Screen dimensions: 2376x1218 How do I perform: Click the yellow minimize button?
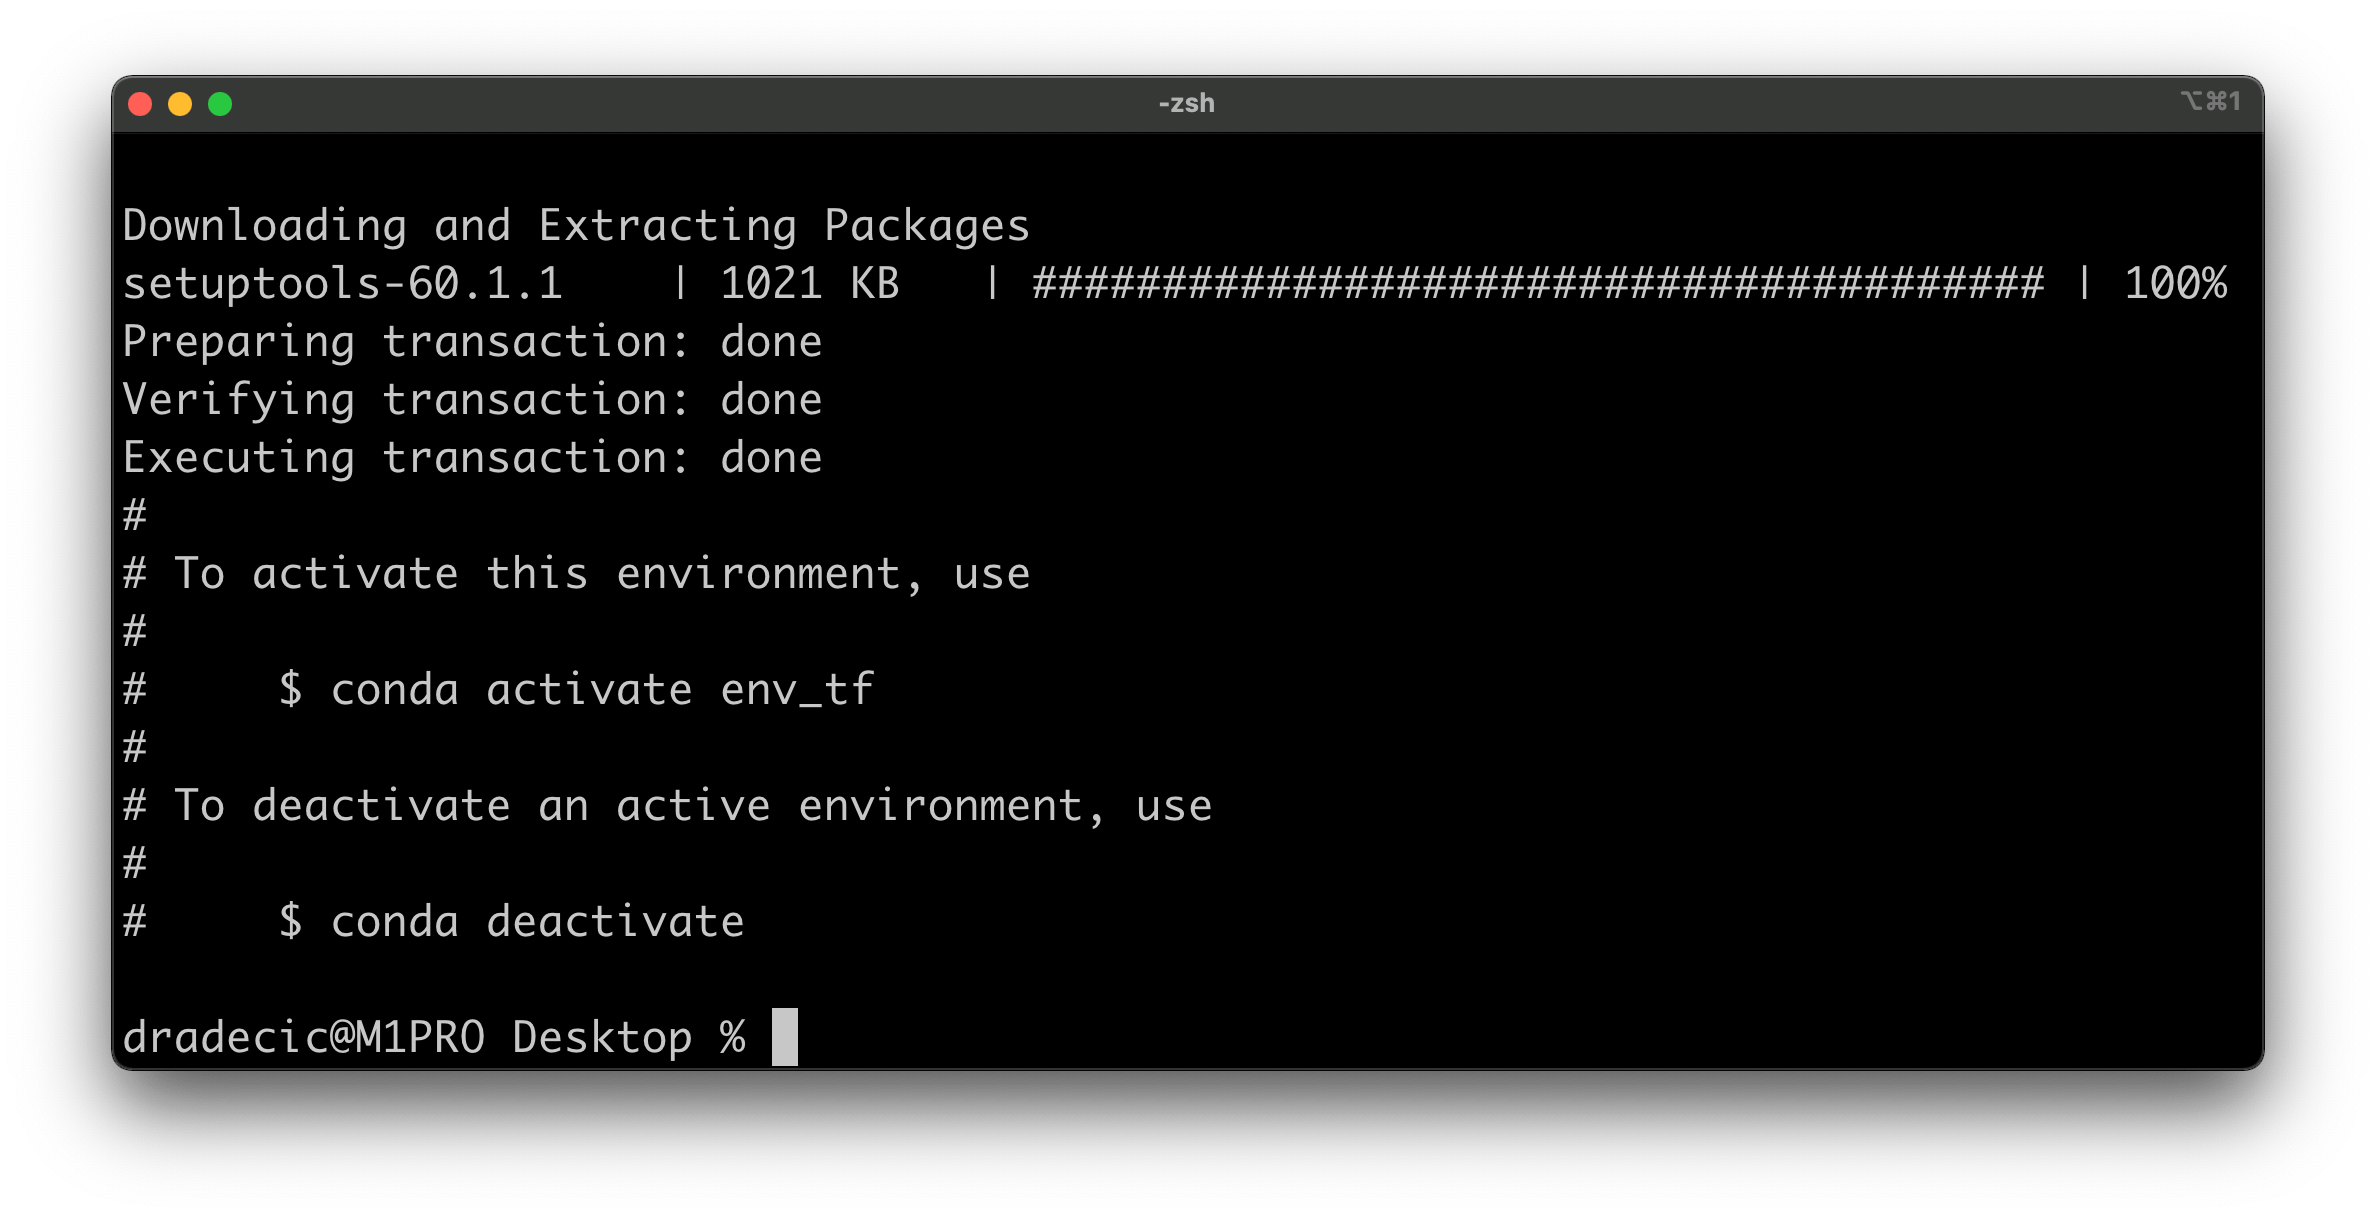coord(181,103)
